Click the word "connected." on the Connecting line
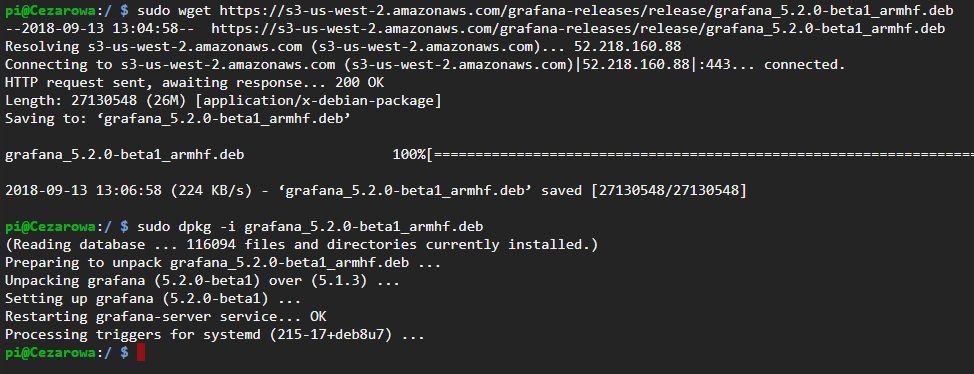 coord(804,65)
